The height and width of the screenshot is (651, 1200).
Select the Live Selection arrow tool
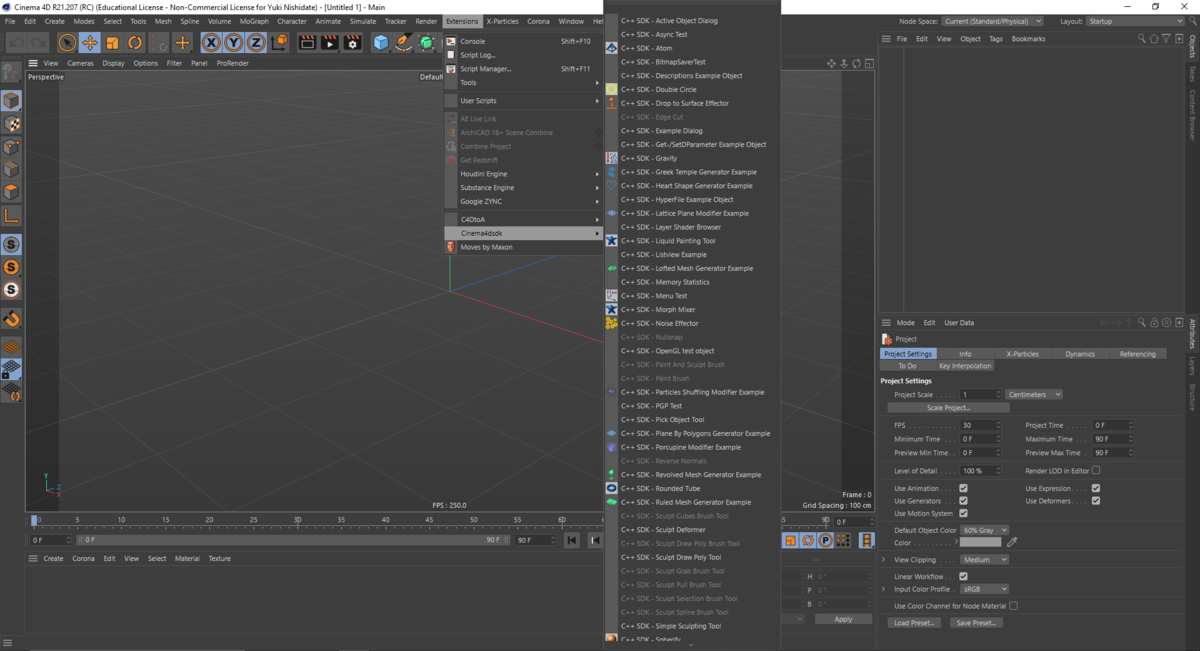tap(67, 42)
